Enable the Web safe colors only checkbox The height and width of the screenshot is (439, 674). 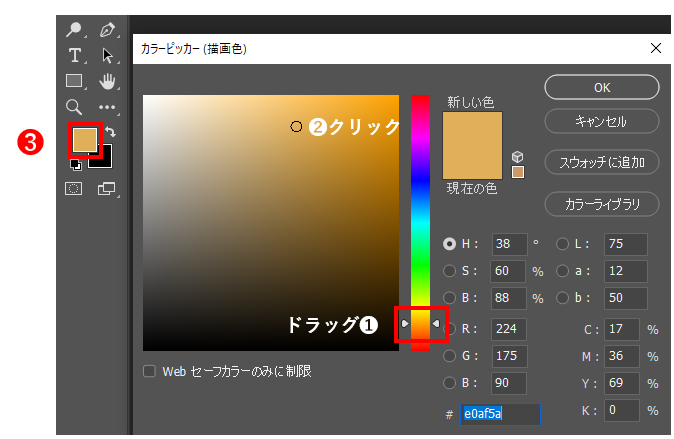pos(150,371)
